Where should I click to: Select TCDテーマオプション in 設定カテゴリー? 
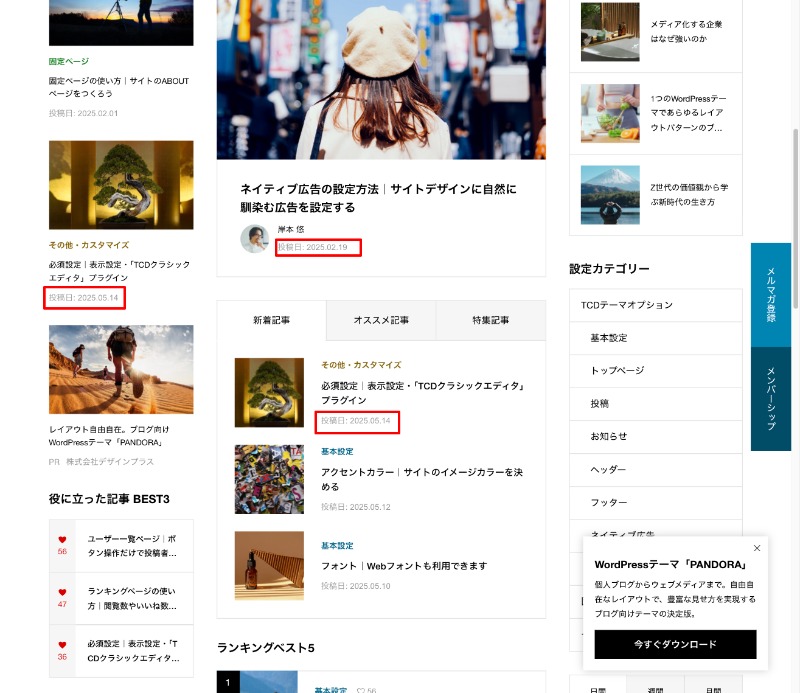[656, 305]
